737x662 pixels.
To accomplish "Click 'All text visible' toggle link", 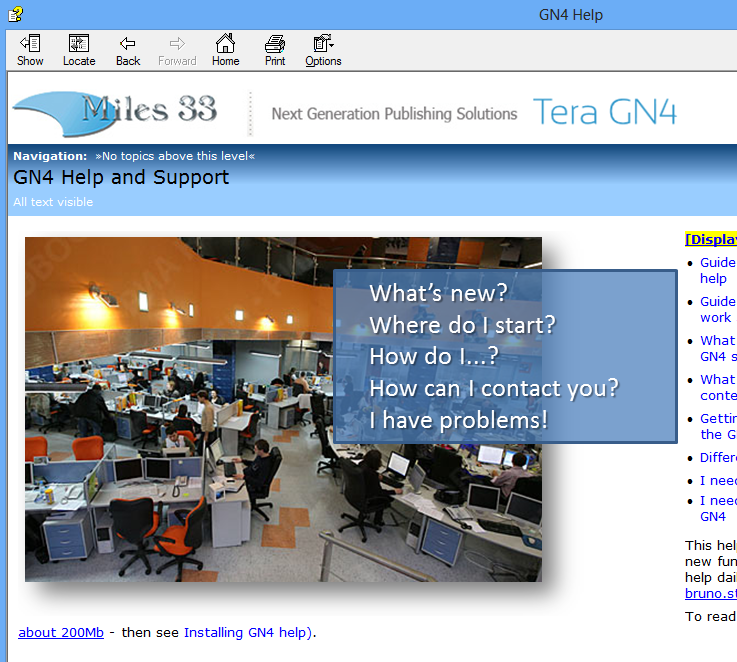I will tap(53, 202).
